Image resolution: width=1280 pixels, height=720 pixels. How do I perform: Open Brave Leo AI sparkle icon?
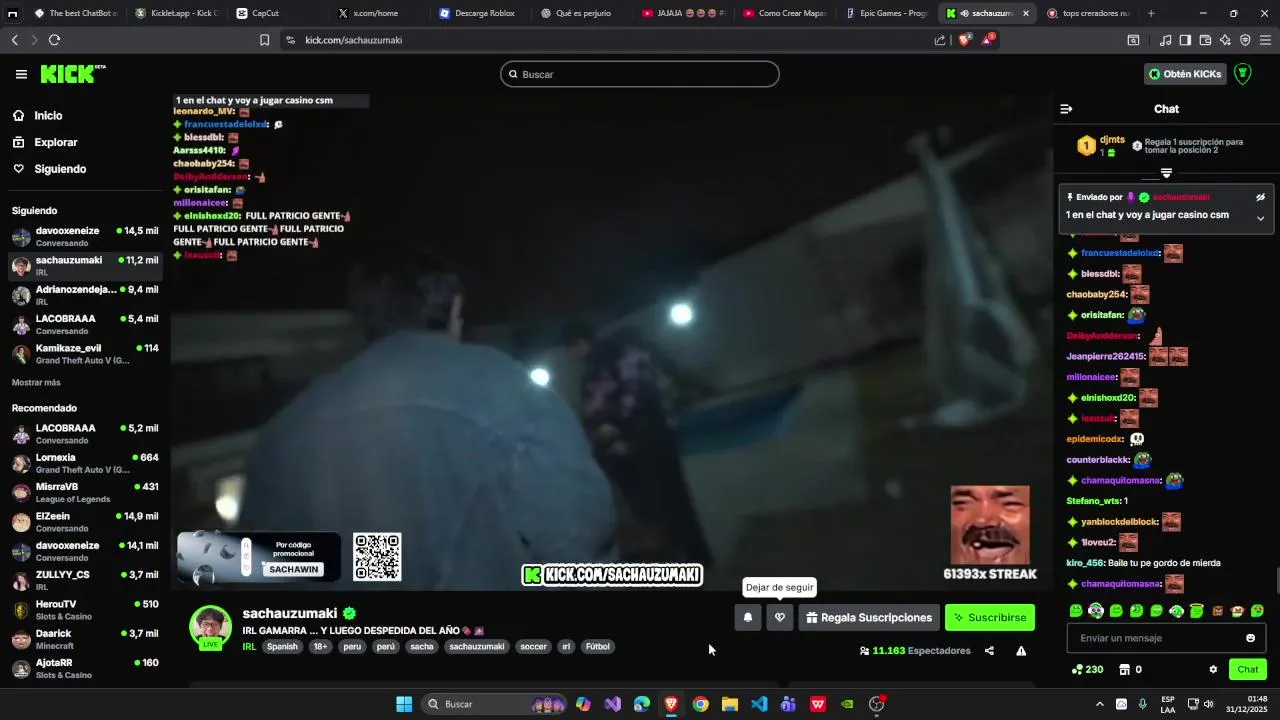point(1225,40)
